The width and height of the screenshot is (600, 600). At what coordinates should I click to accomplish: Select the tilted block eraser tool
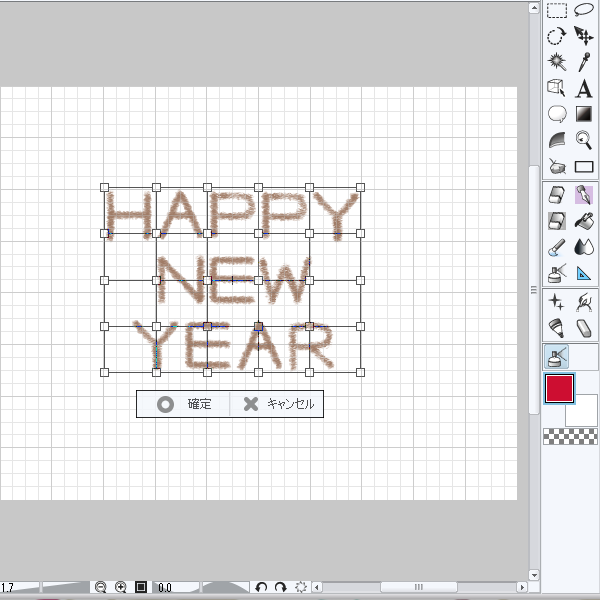click(584, 328)
